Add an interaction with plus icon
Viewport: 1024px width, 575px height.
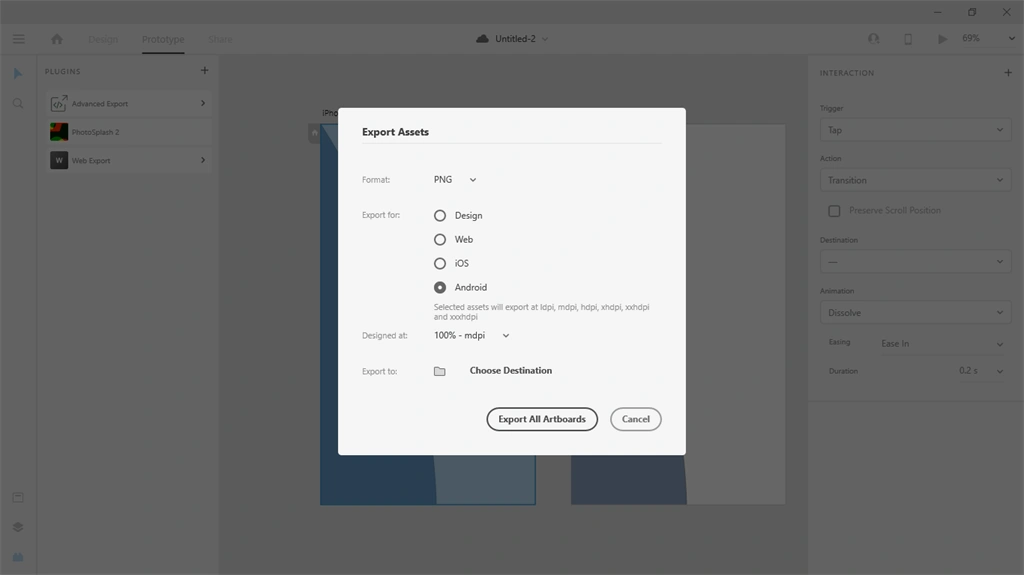(x=1008, y=73)
